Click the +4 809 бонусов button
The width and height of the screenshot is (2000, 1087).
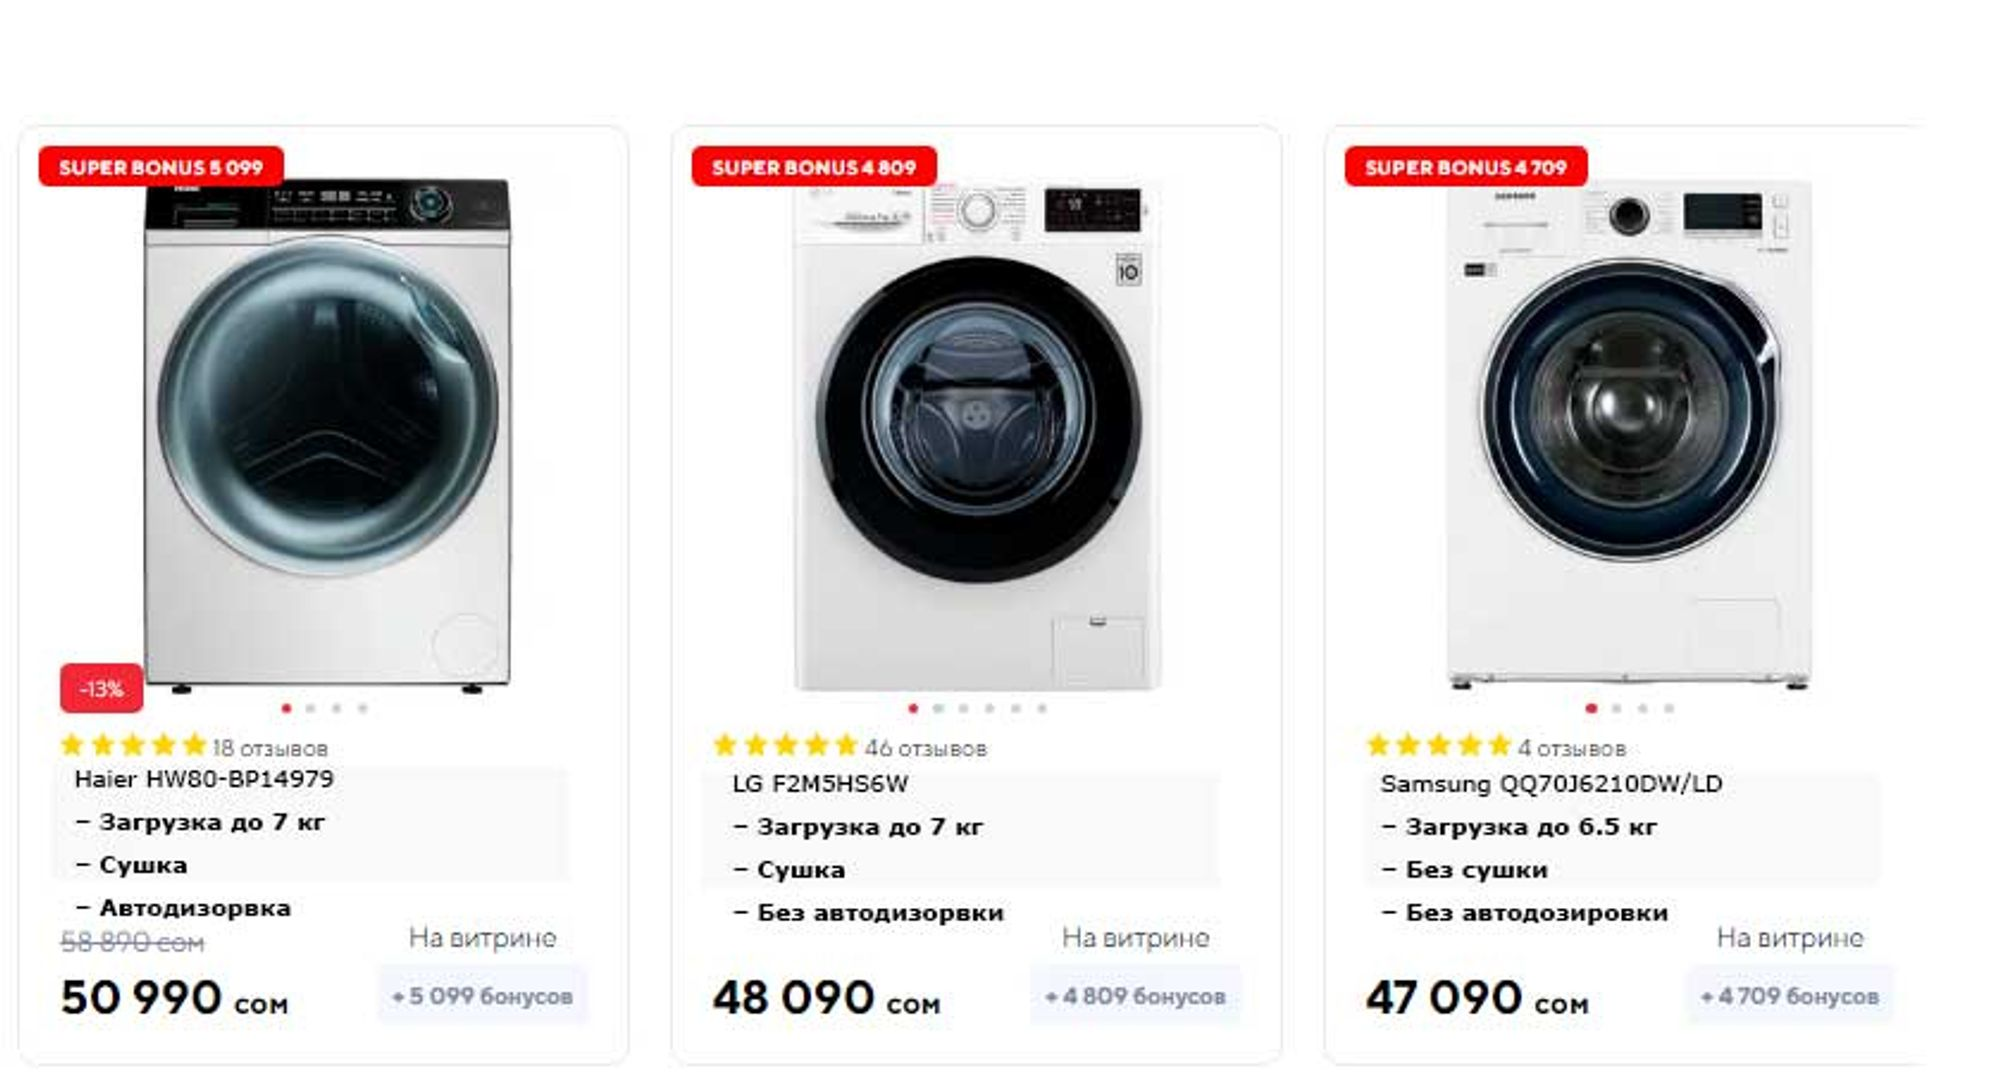pyautogui.click(x=1135, y=996)
